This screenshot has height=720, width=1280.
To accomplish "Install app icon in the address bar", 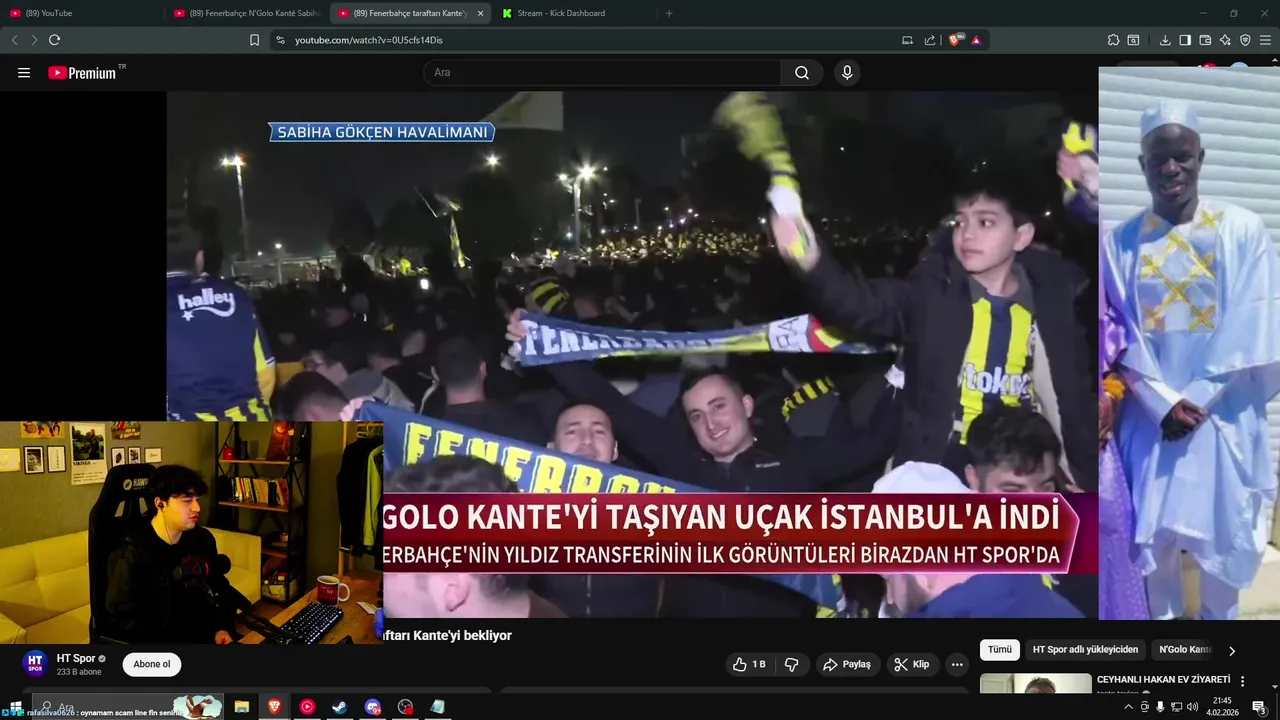I will (907, 40).
